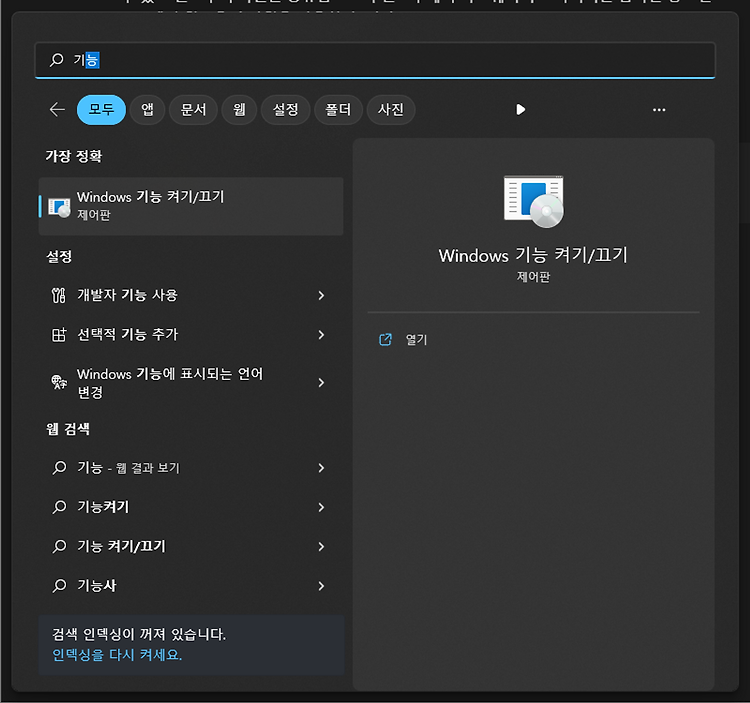
Task: Expand chevron for Windows 기능에 표시되는 언어 변경
Action: (321, 383)
